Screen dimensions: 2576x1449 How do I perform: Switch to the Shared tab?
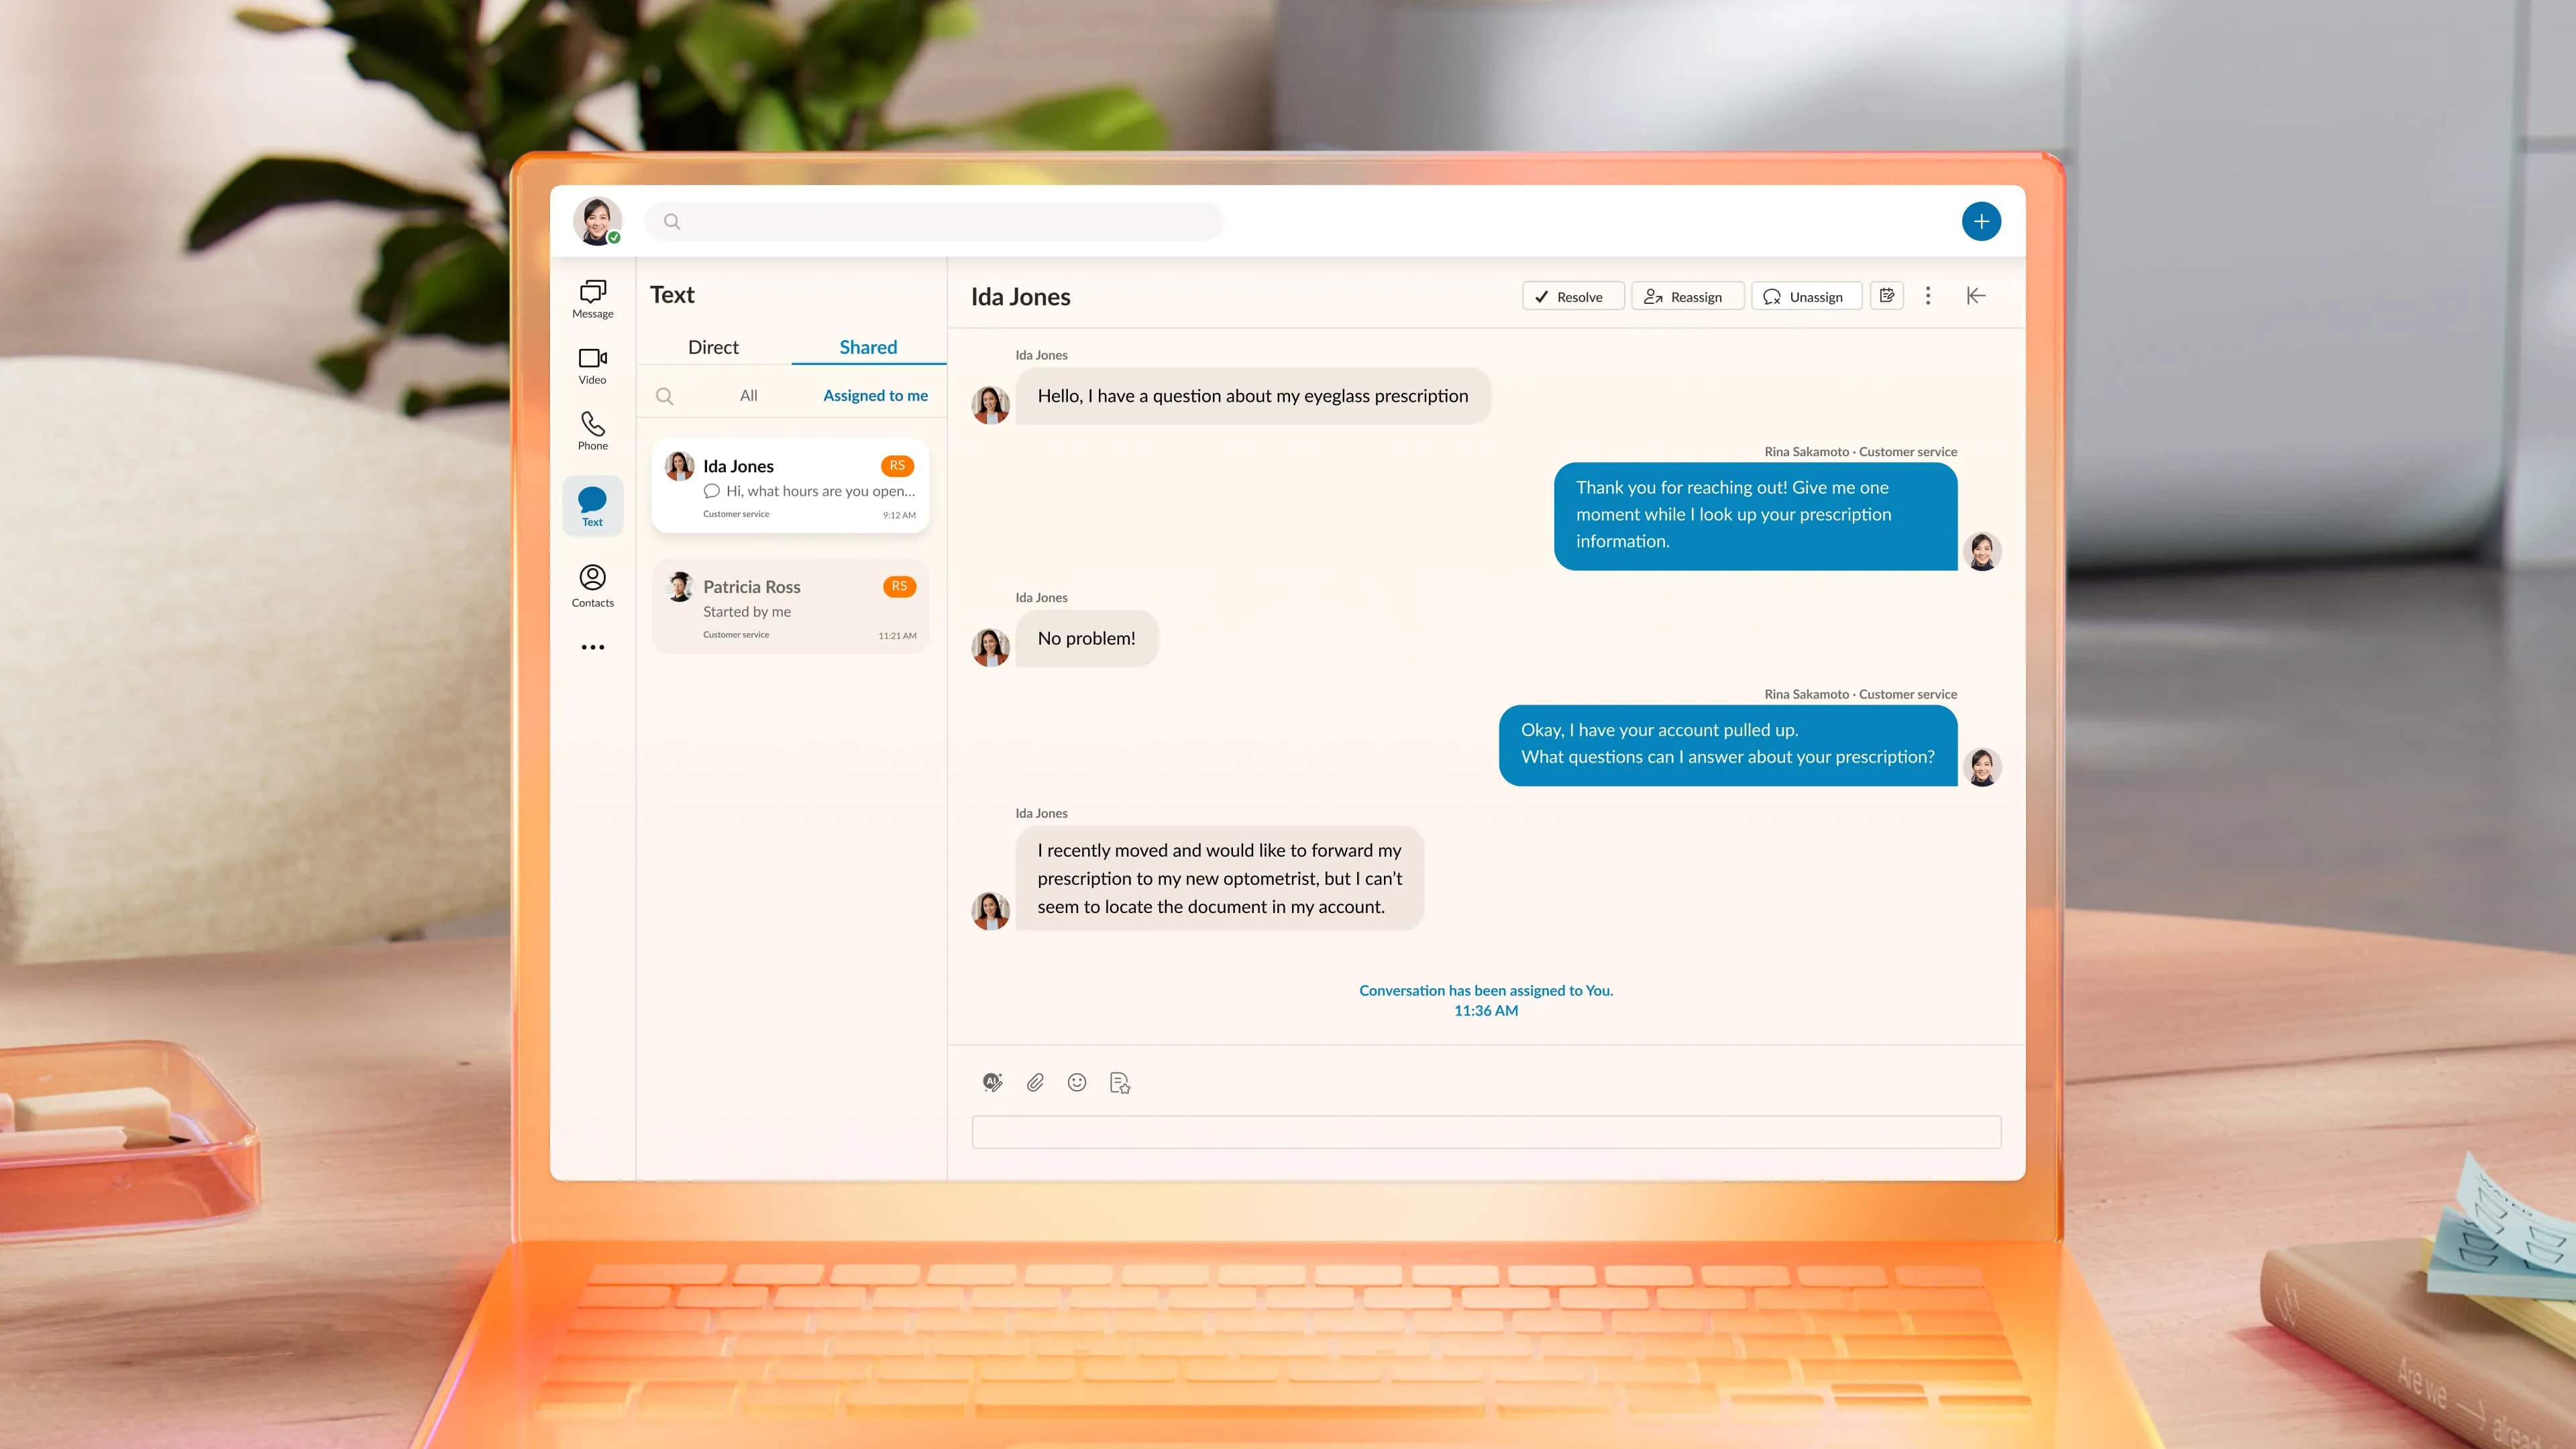[867, 347]
